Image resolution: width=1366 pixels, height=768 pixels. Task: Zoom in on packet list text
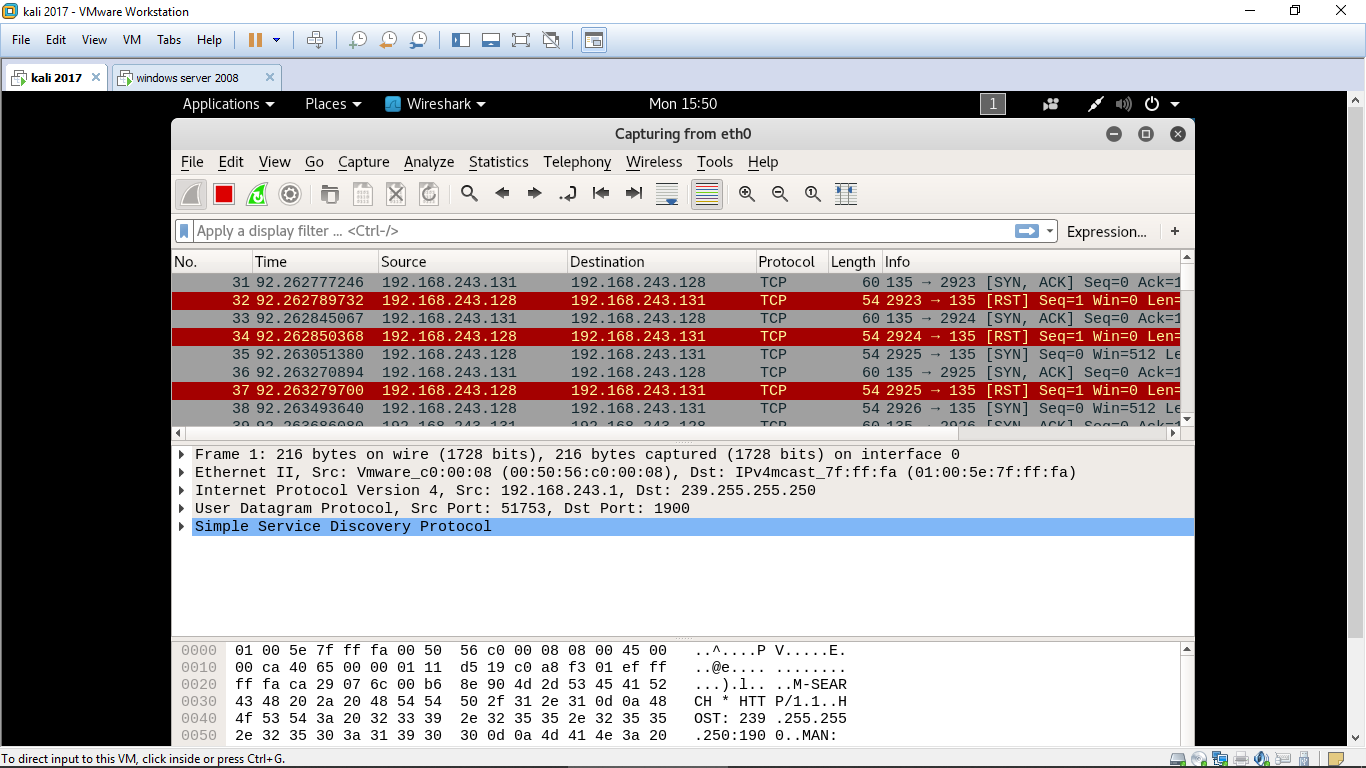click(x=747, y=194)
